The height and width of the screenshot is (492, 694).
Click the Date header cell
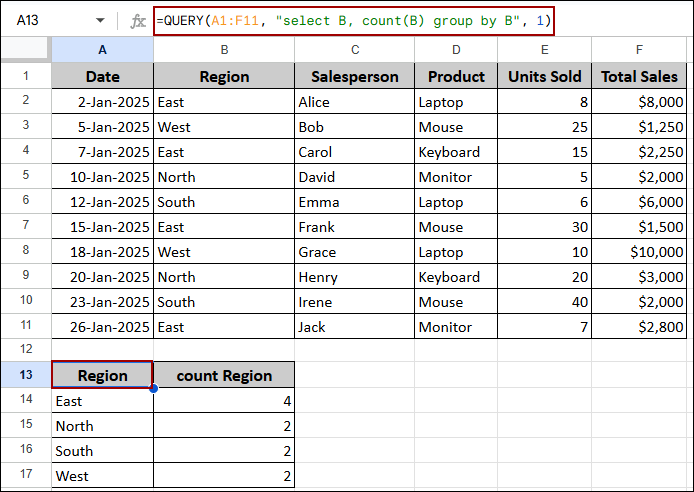102,76
